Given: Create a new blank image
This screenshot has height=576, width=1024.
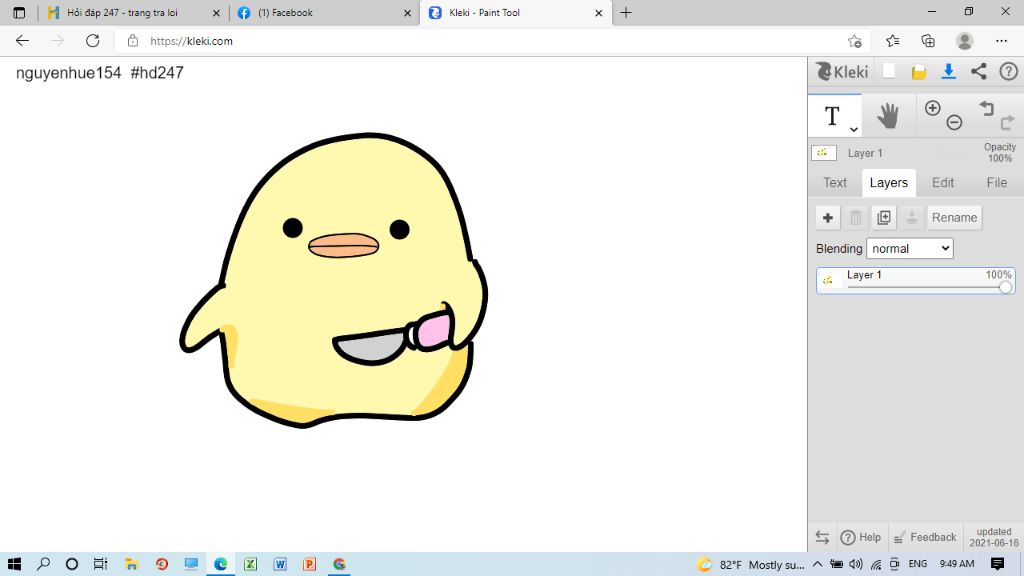Looking at the screenshot, I should 888,71.
